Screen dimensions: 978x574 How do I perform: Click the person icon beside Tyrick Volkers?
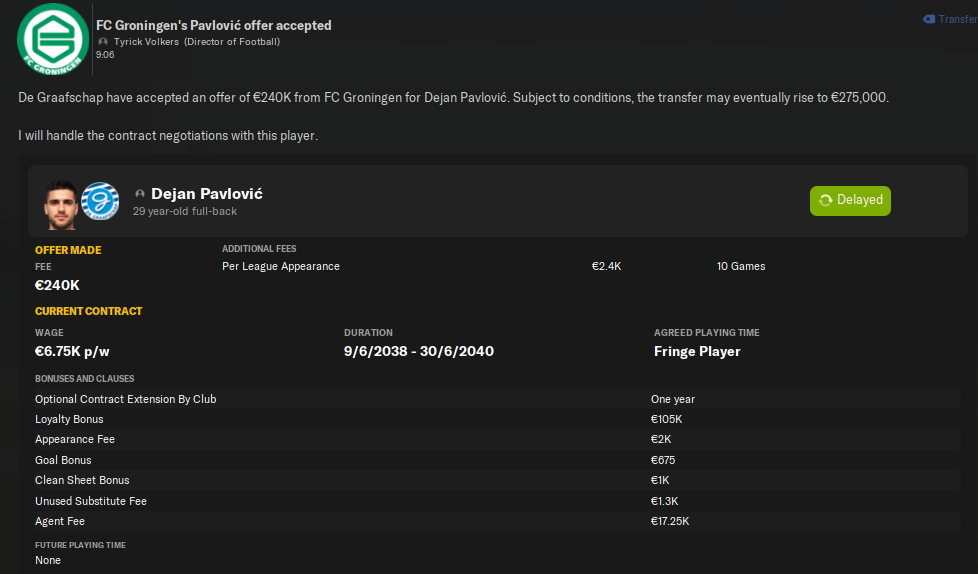click(104, 42)
